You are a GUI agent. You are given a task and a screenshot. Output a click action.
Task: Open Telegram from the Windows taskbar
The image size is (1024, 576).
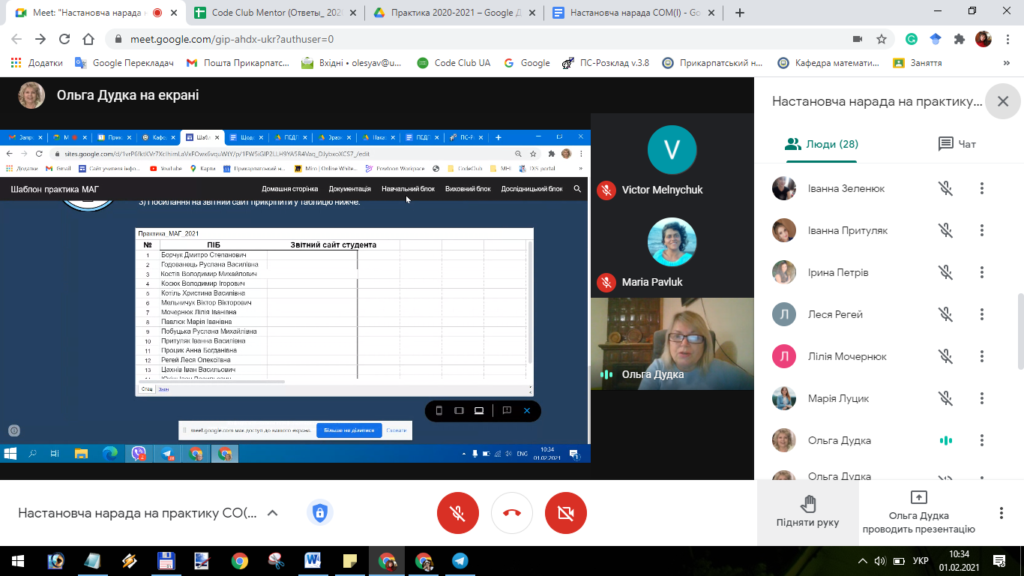point(460,561)
